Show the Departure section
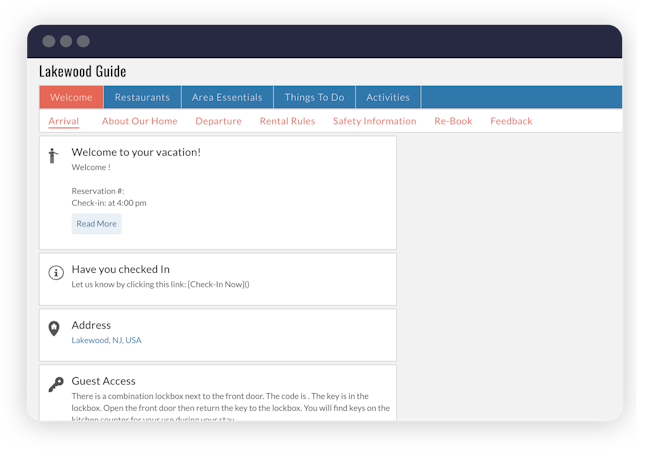This screenshot has height=450, width=649. (219, 121)
